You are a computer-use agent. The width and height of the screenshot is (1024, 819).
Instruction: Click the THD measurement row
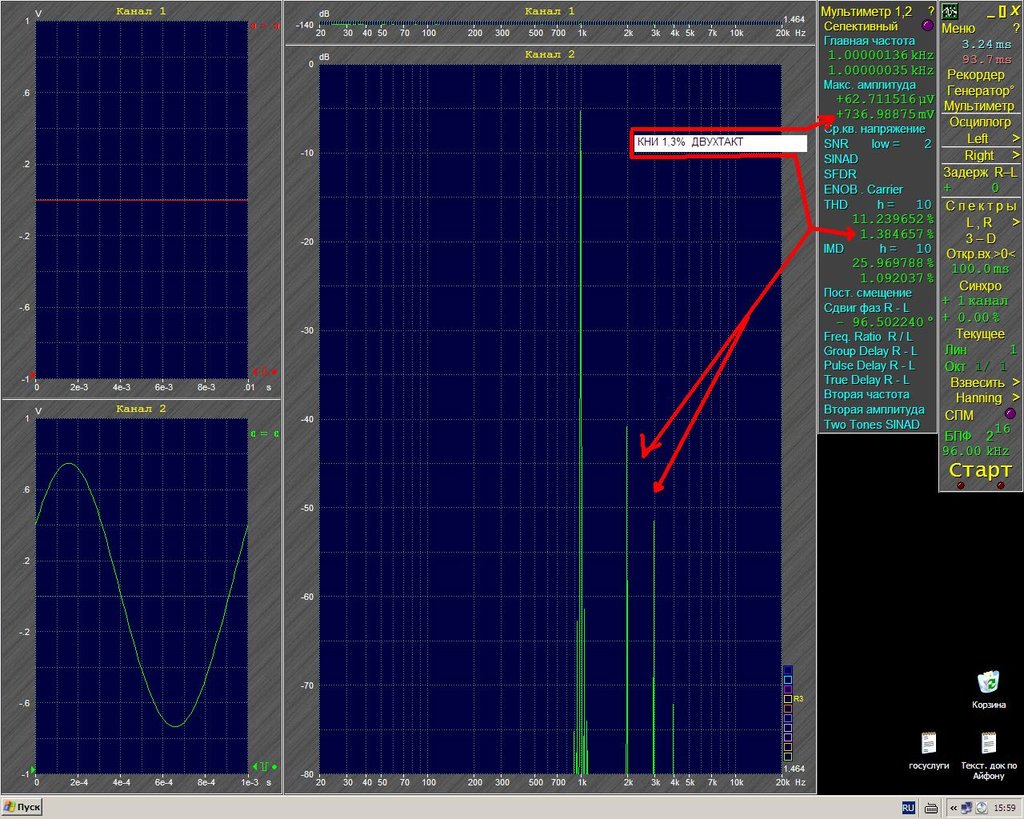[877, 204]
